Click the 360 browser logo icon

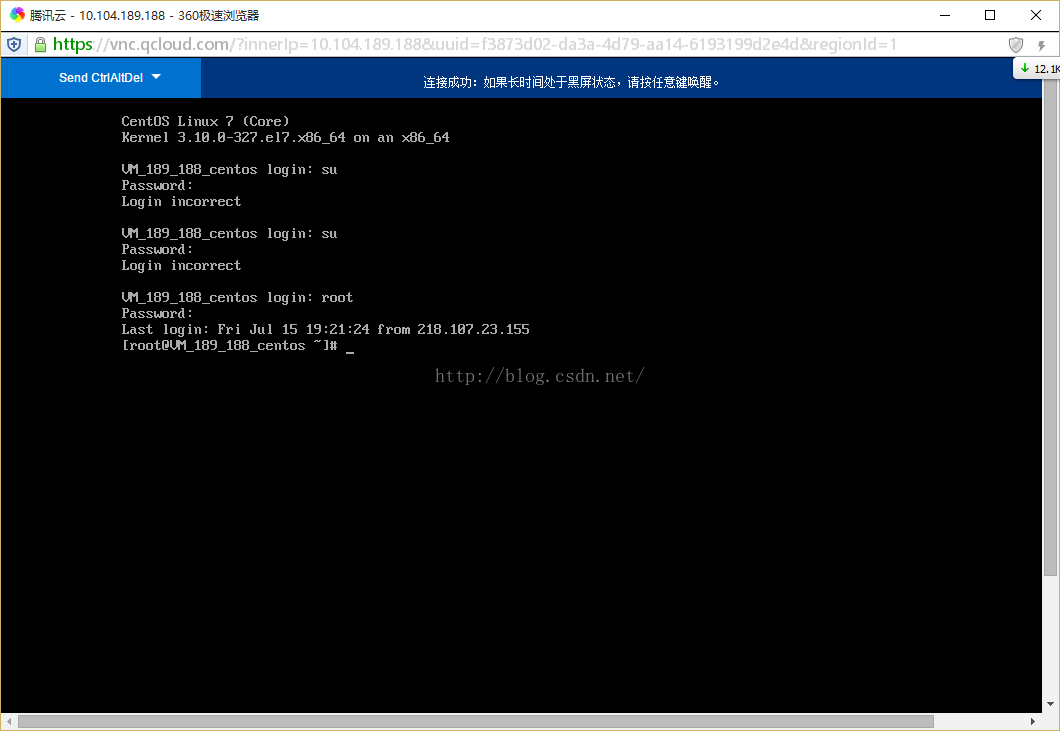click(x=17, y=14)
